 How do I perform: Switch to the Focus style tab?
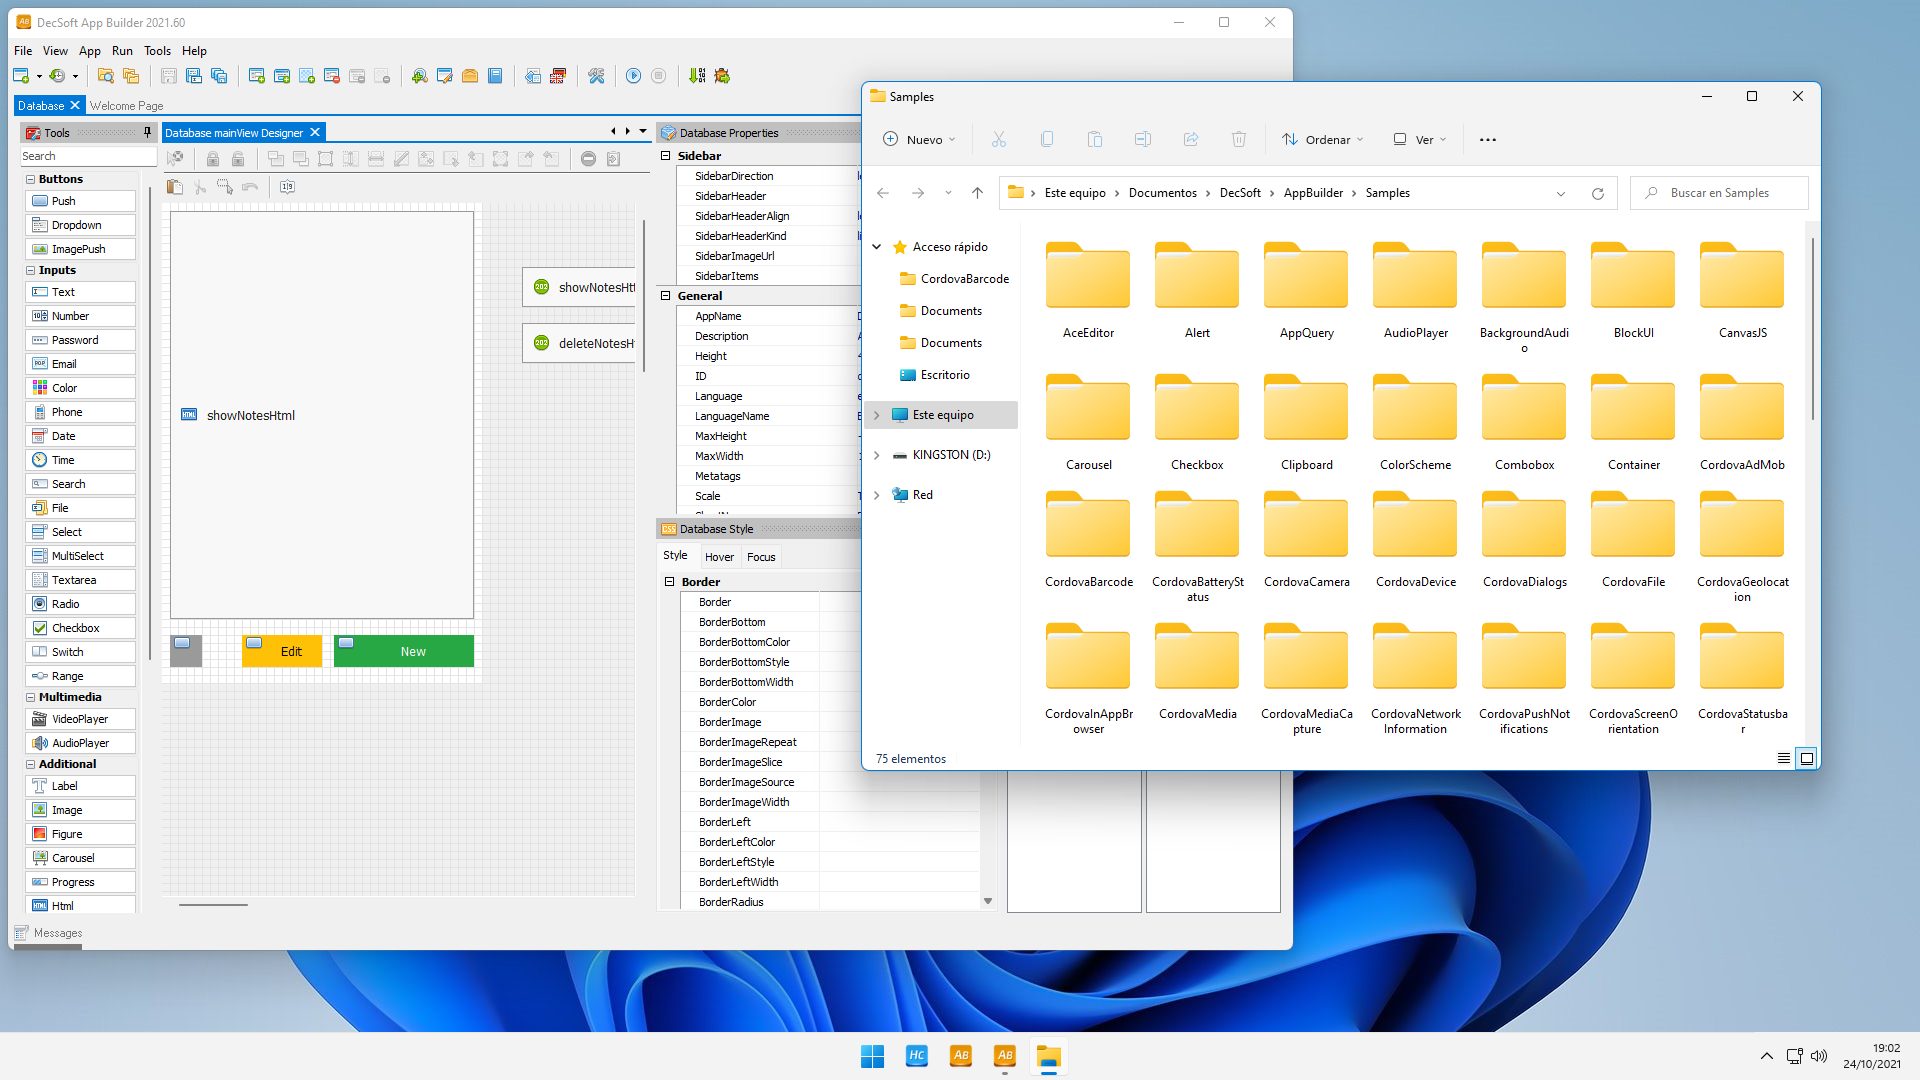point(761,556)
